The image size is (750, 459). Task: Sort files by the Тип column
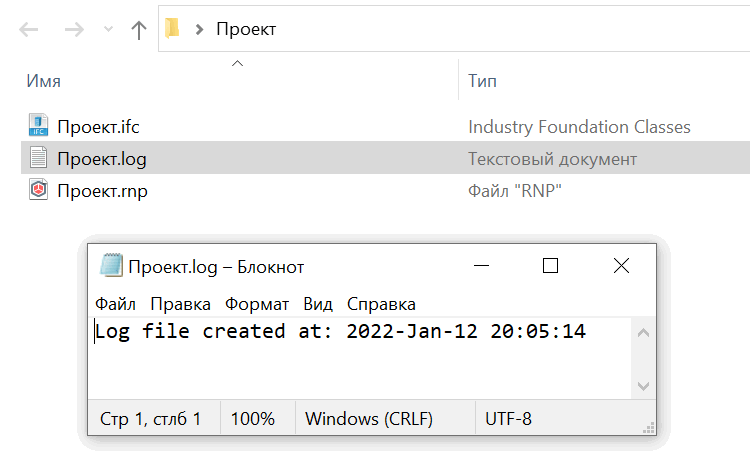pos(482,81)
